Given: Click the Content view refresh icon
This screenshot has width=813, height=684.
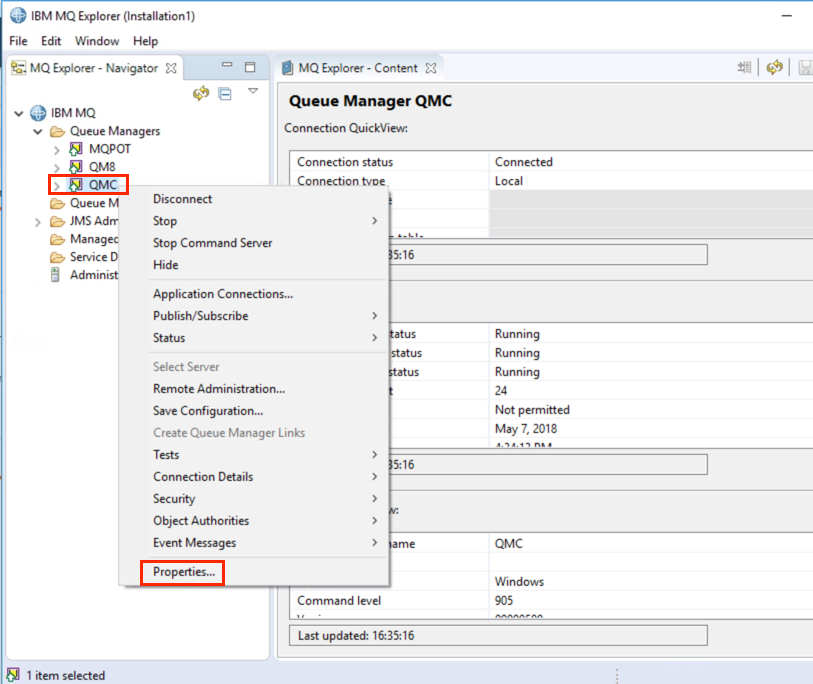Looking at the screenshot, I should 775,67.
